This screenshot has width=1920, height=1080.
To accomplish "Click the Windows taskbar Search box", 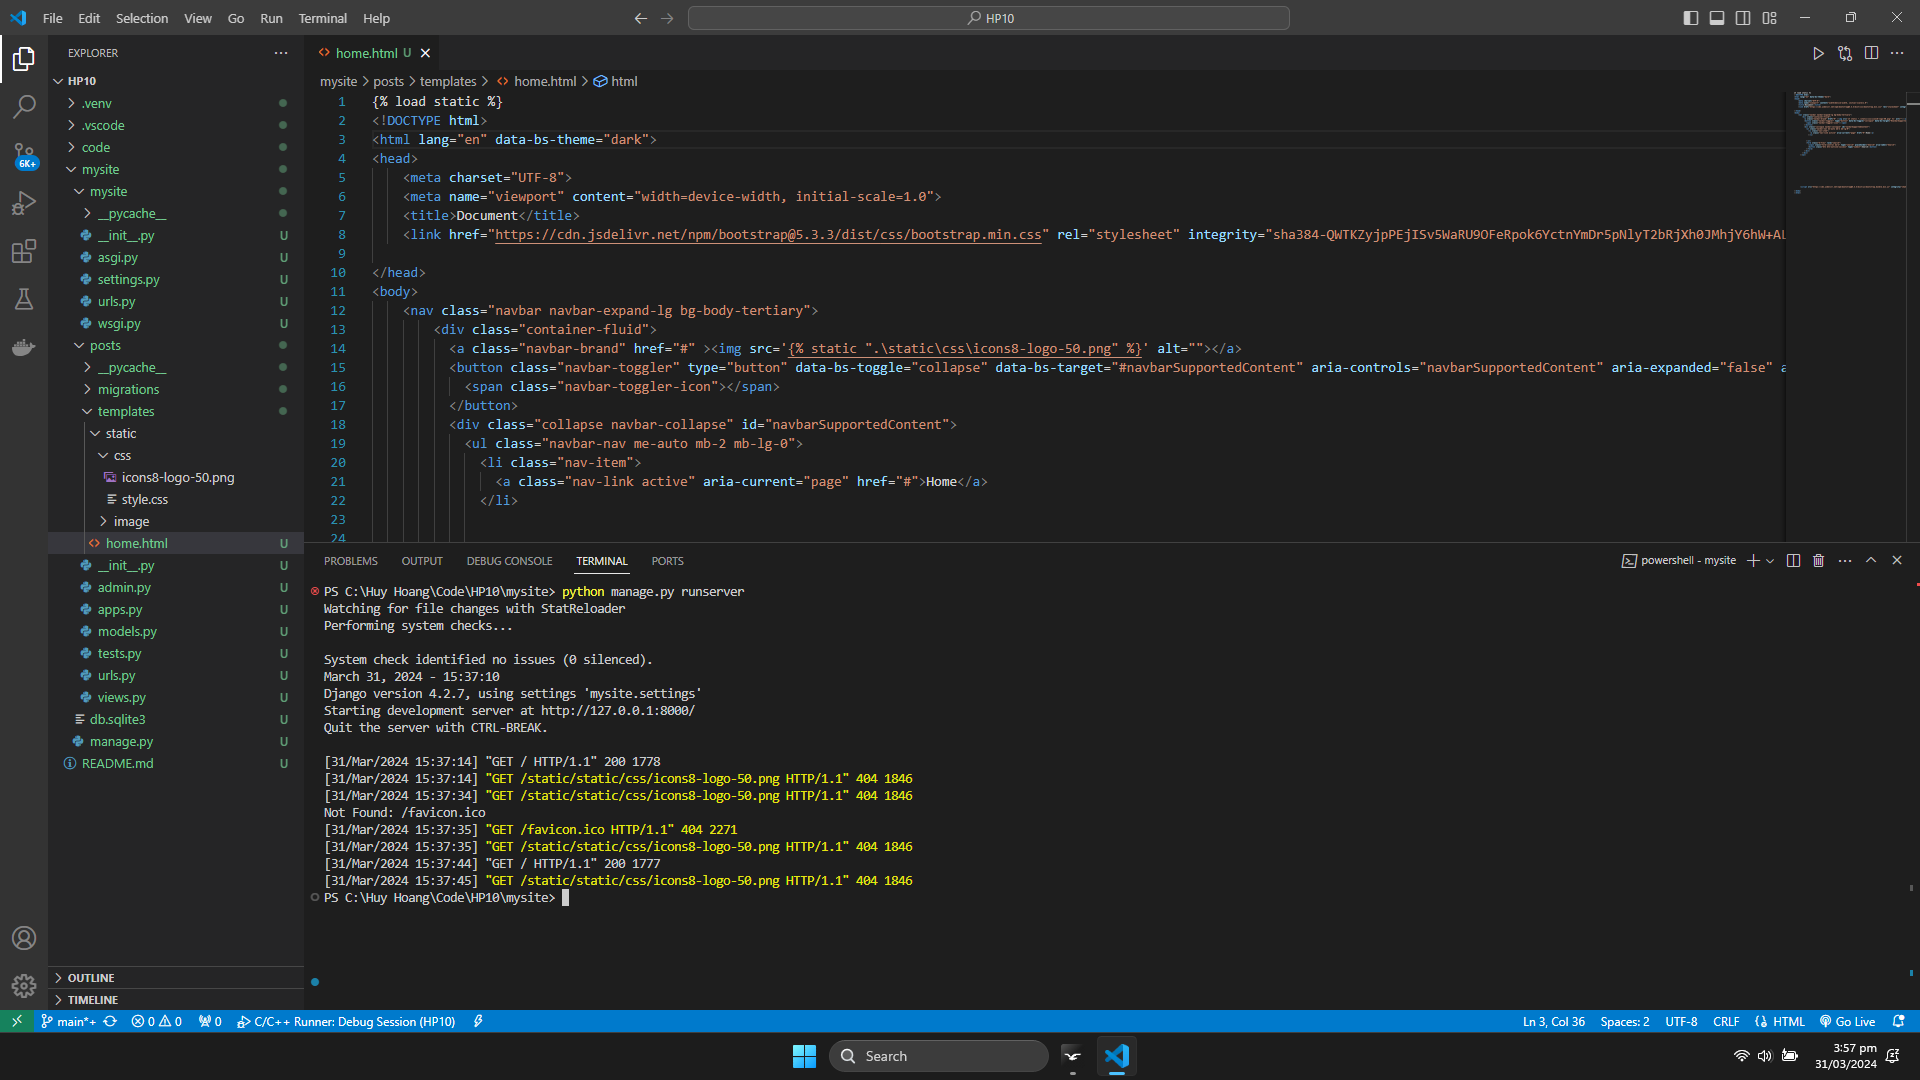I will click(939, 1056).
